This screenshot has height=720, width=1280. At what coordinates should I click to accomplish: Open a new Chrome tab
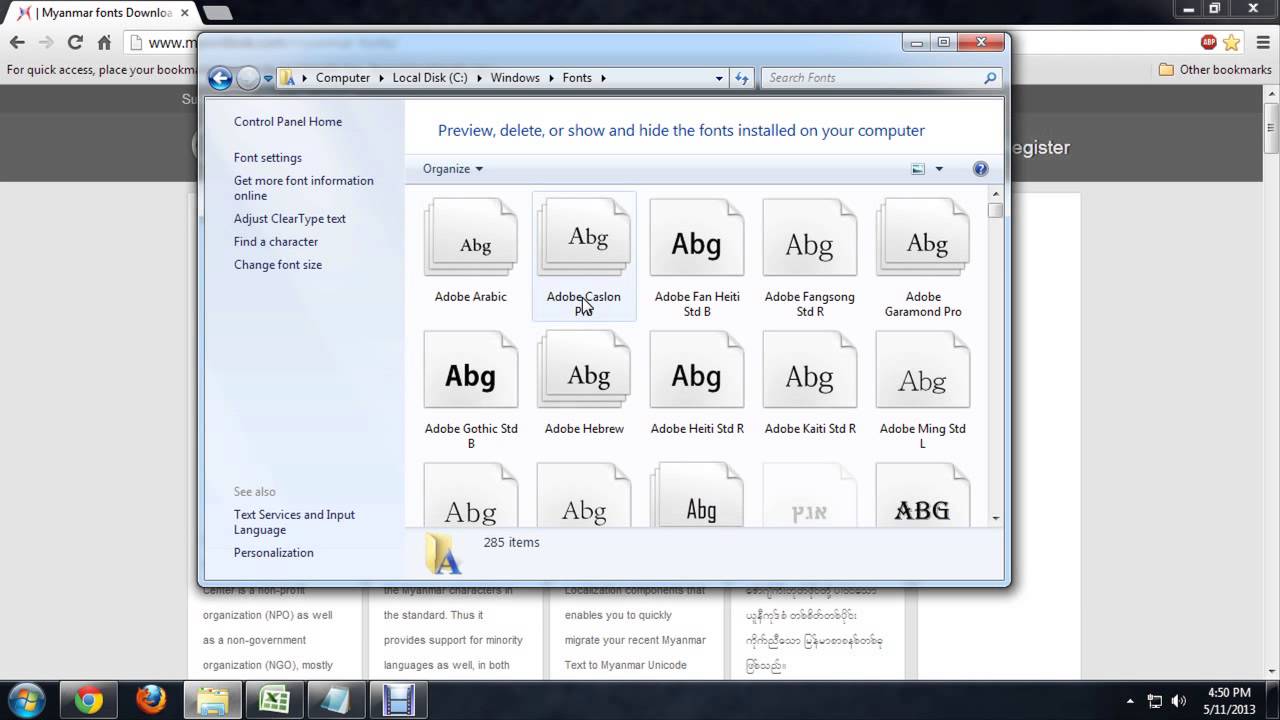tap(216, 13)
